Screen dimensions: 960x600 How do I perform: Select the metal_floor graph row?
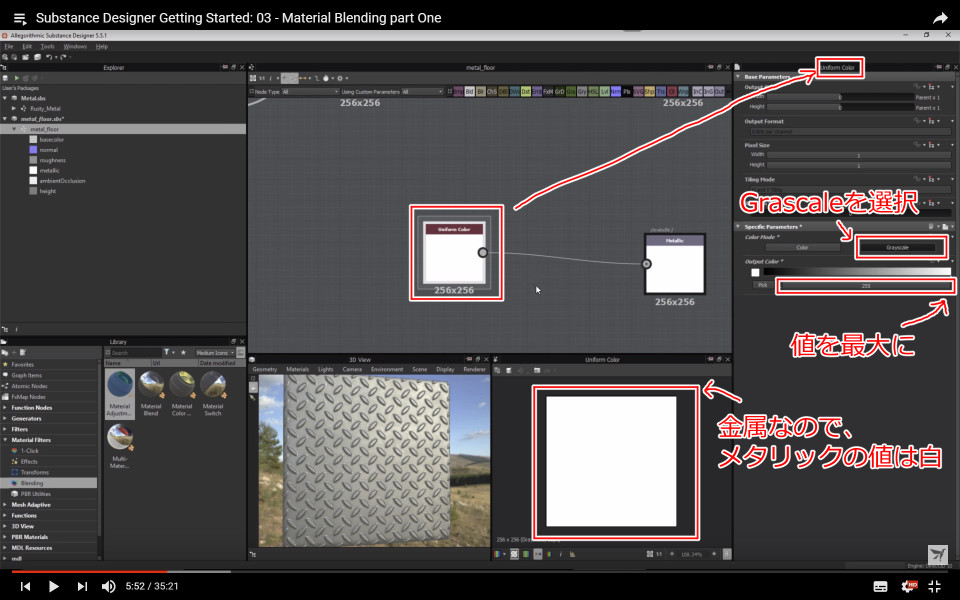pyautogui.click(x=122, y=129)
